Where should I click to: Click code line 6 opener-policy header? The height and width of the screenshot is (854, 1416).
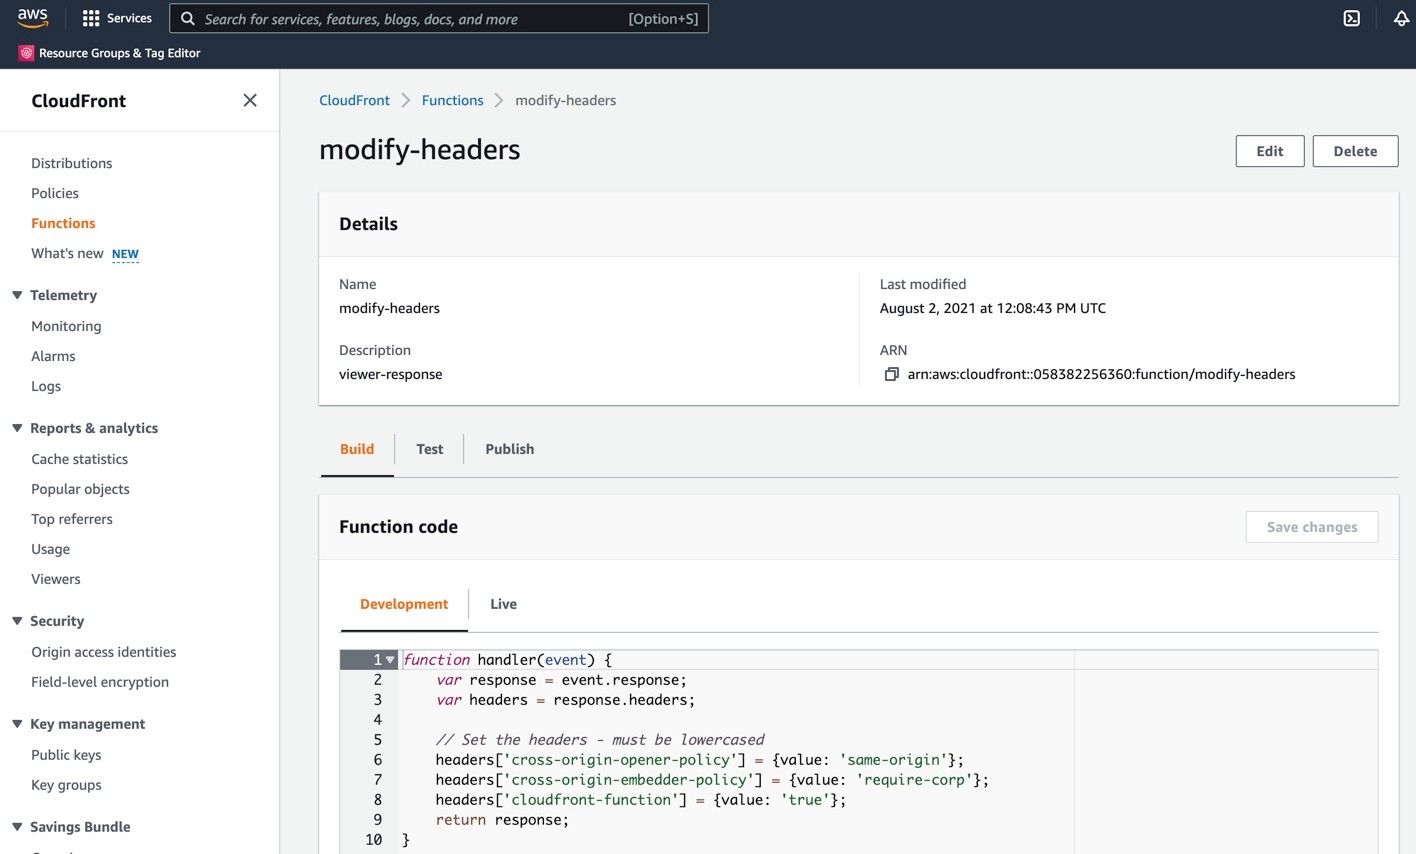coord(700,760)
